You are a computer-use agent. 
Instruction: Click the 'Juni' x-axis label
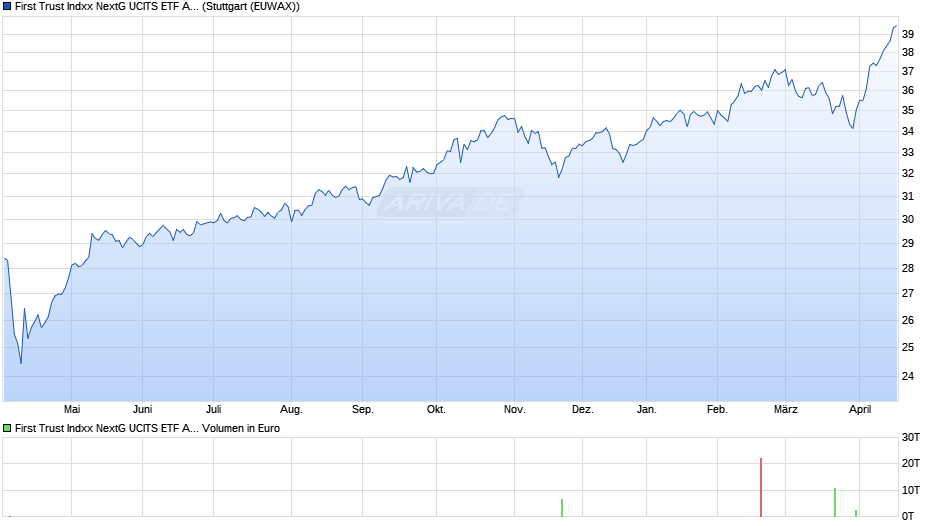point(143,409)
